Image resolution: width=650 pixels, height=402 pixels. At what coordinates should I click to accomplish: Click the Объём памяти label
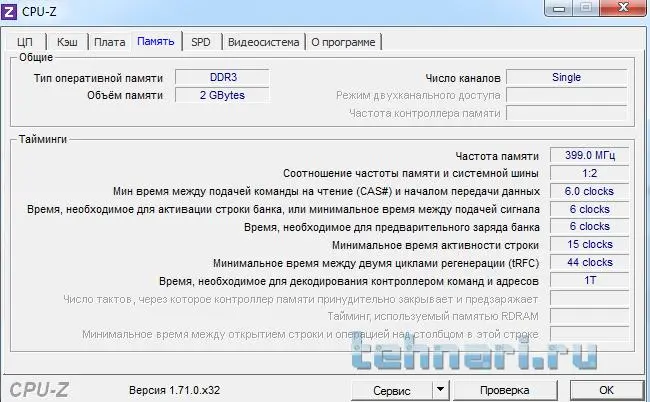click(x=125, y=95)
